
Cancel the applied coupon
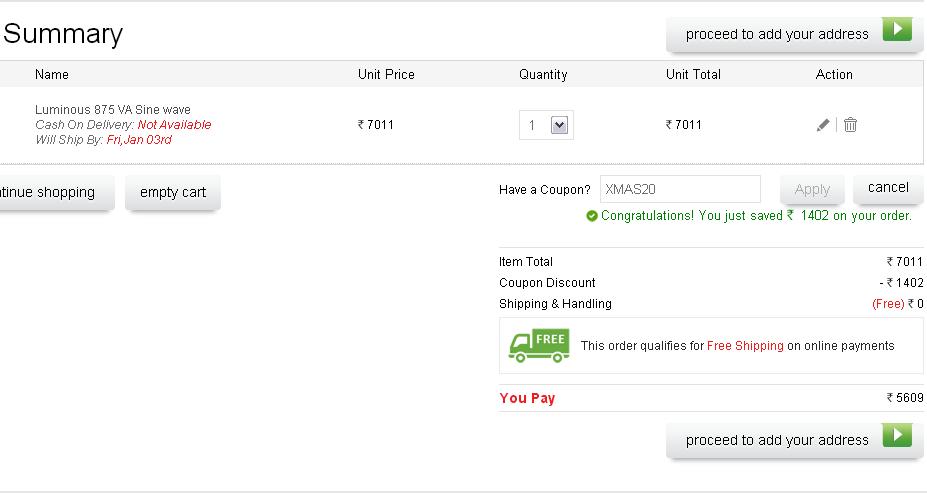tap(888, 187)
